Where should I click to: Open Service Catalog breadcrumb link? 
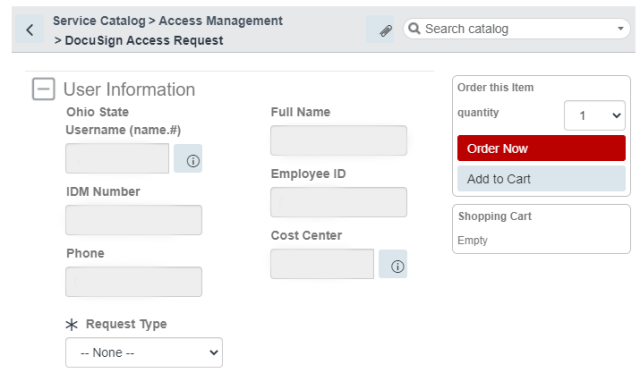(99, 21)
